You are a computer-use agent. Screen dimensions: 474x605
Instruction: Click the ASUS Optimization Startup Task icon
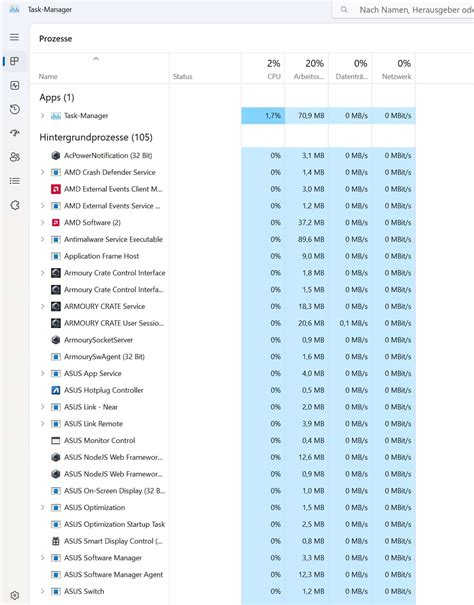click(56, 524)
